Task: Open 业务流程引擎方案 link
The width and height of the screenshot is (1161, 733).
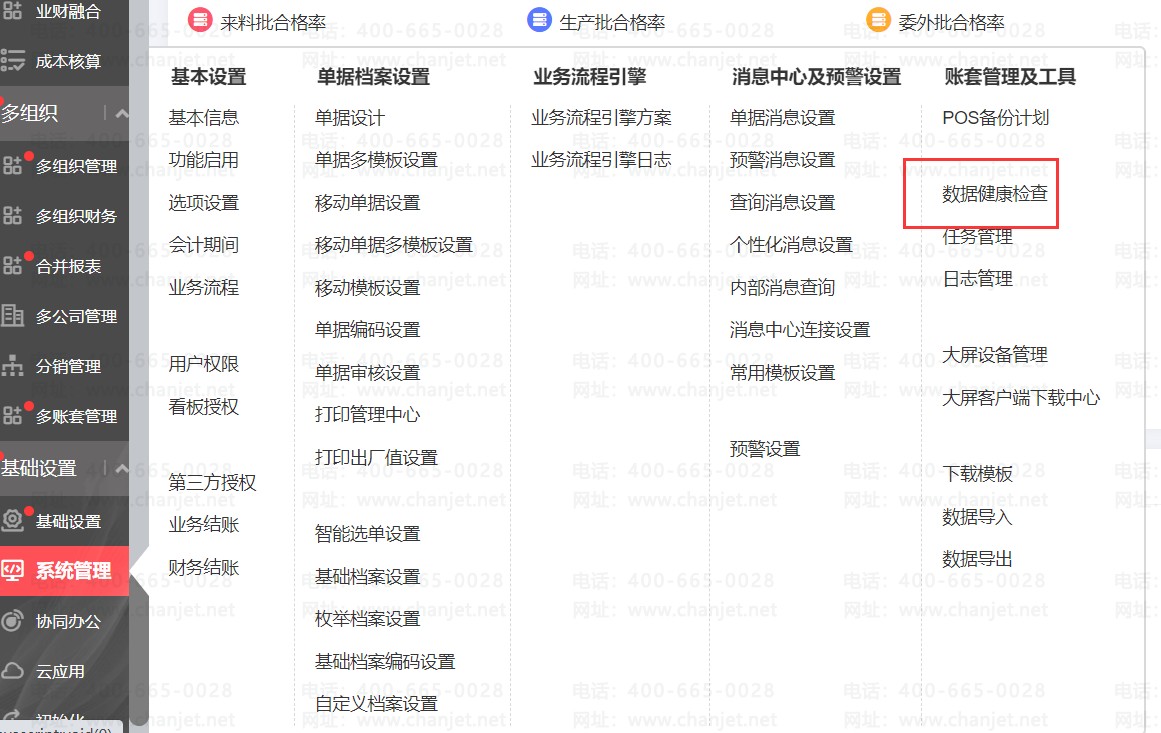Action: (601, 118)
